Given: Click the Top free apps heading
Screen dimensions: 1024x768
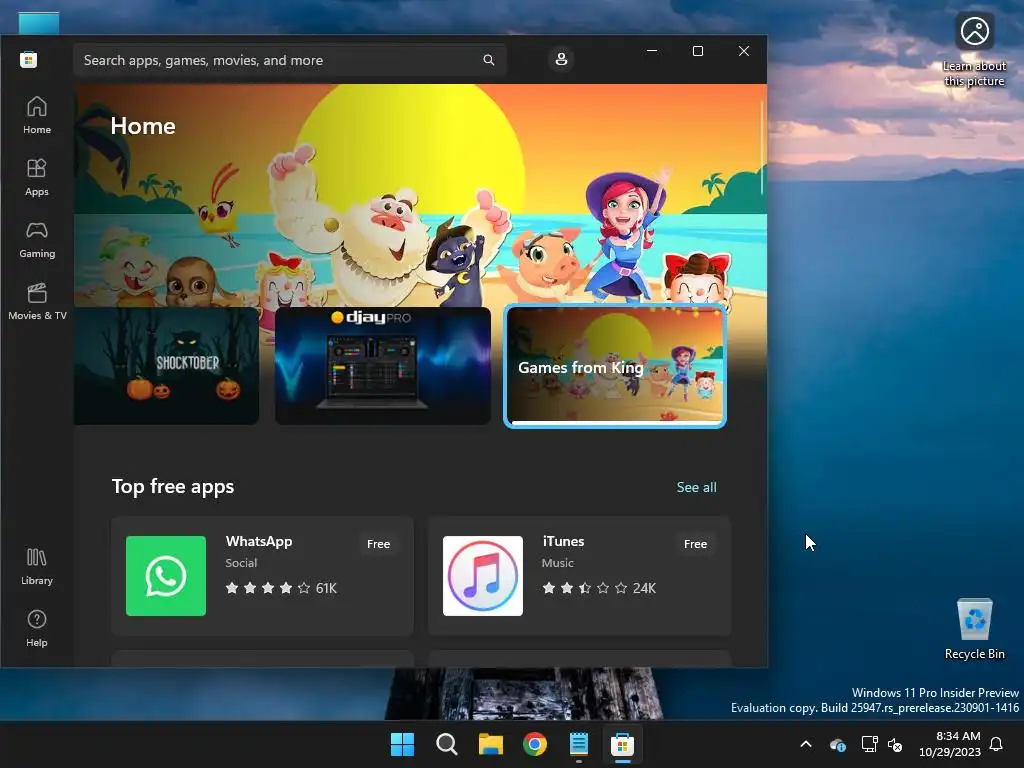Looking at the screenshot, I should pyautogui.click(x=172, y=487).
